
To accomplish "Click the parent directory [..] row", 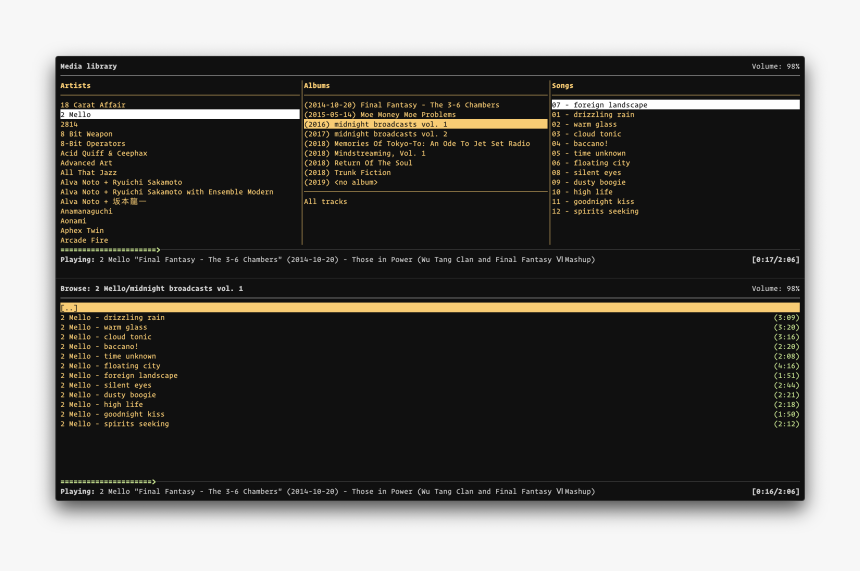I will [69, 308].
